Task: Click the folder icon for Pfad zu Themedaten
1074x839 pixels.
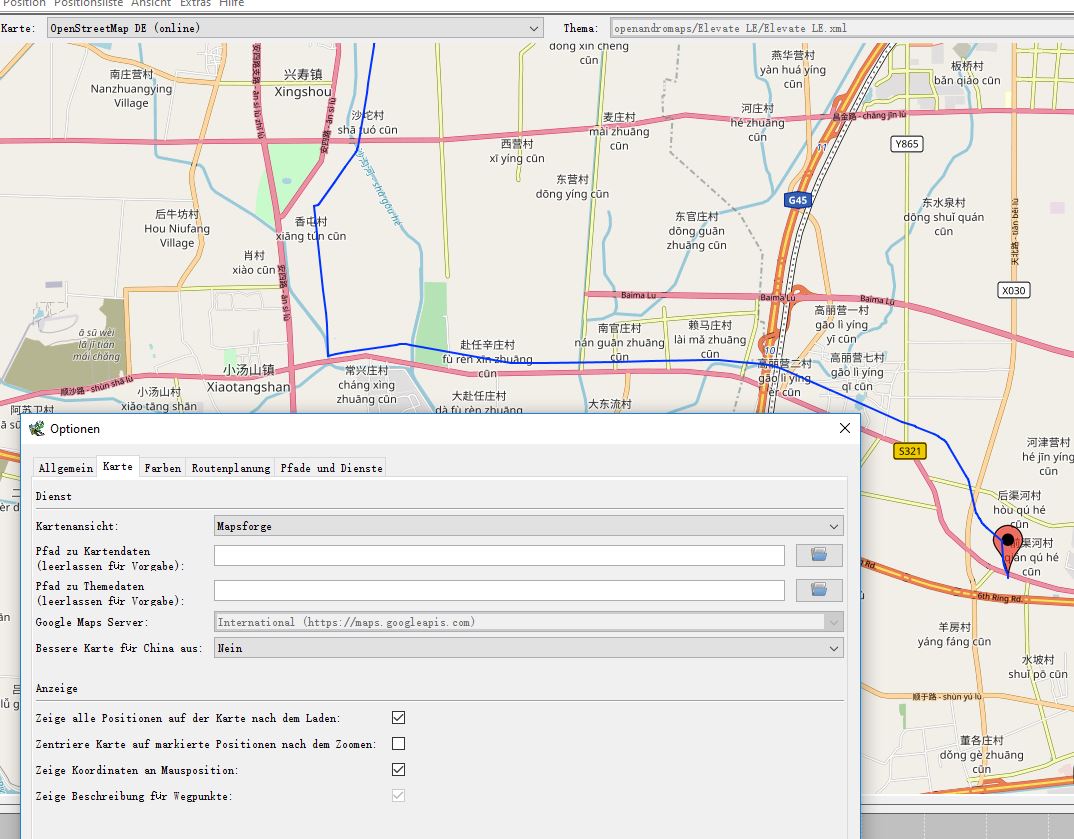Action: [819, 590]
